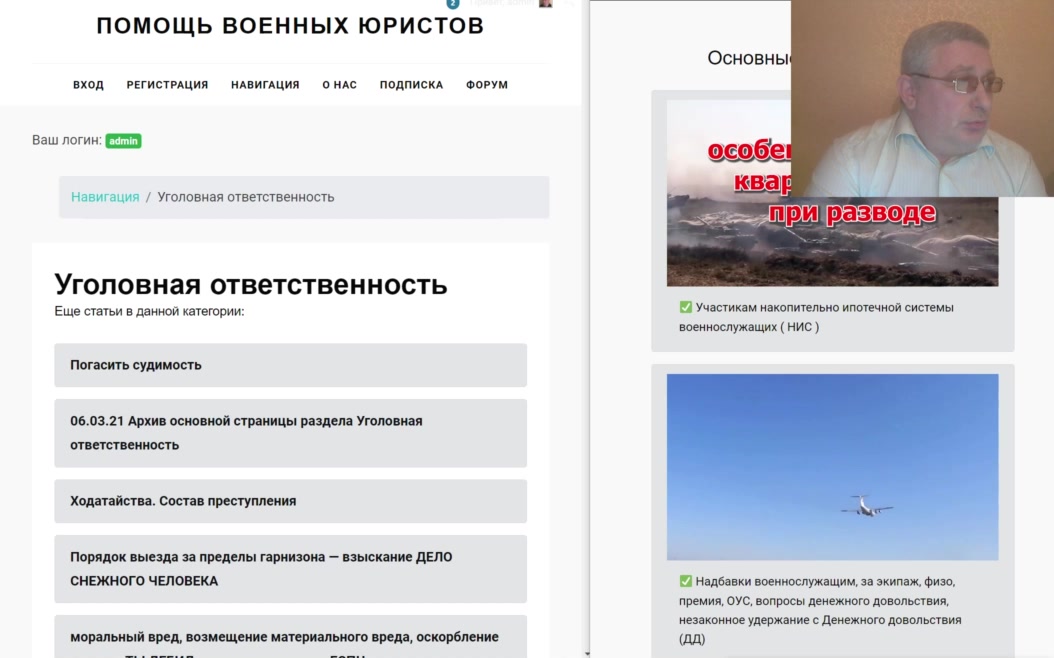Open '06.03.21 Архив основной страницы' article
Image resolution: width=1054 pixels, height=658 pixels.
tap(290, 433)
